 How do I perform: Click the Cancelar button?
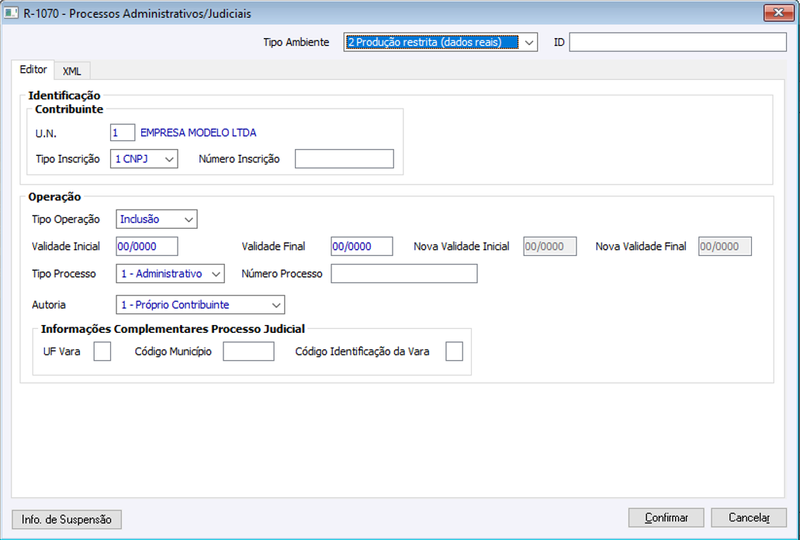tap(749, 518)
